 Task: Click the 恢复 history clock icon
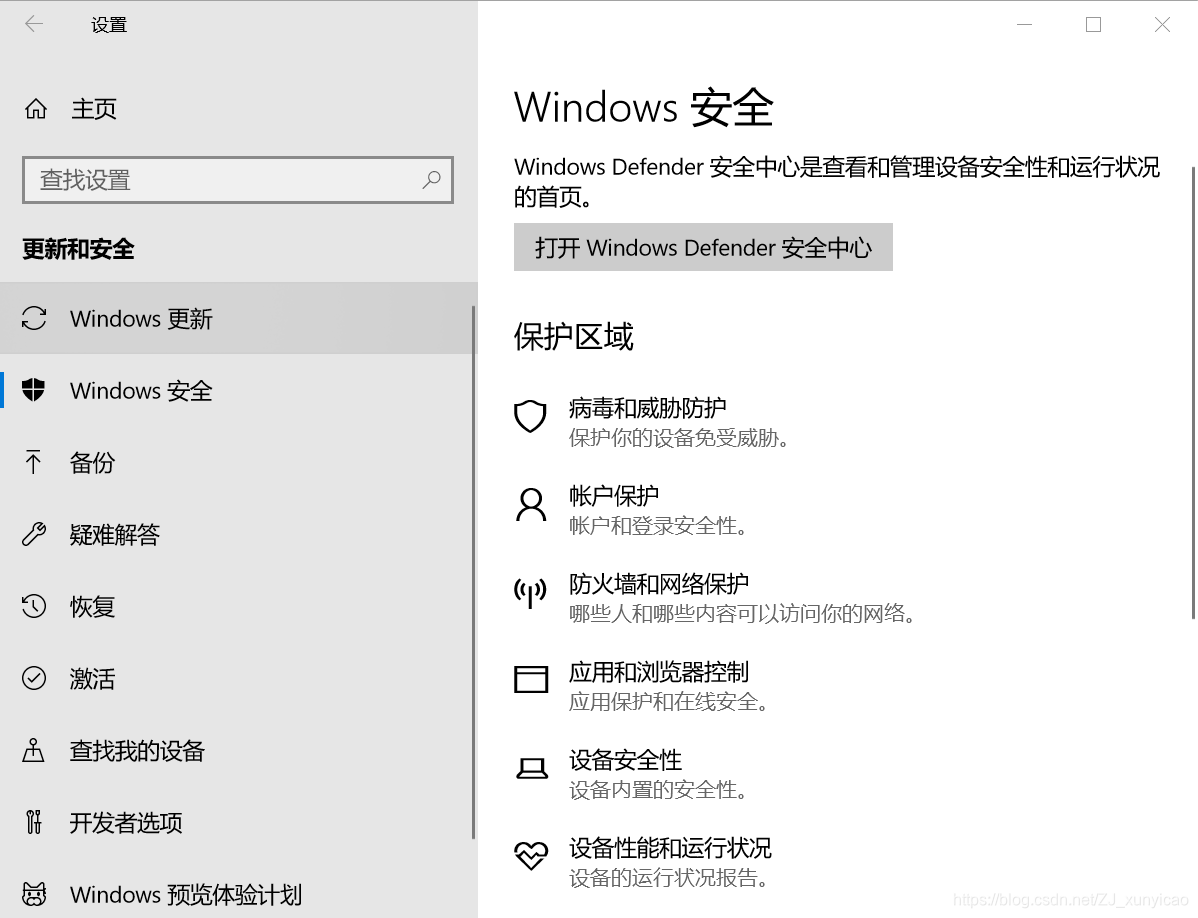(x=34, y=606)
